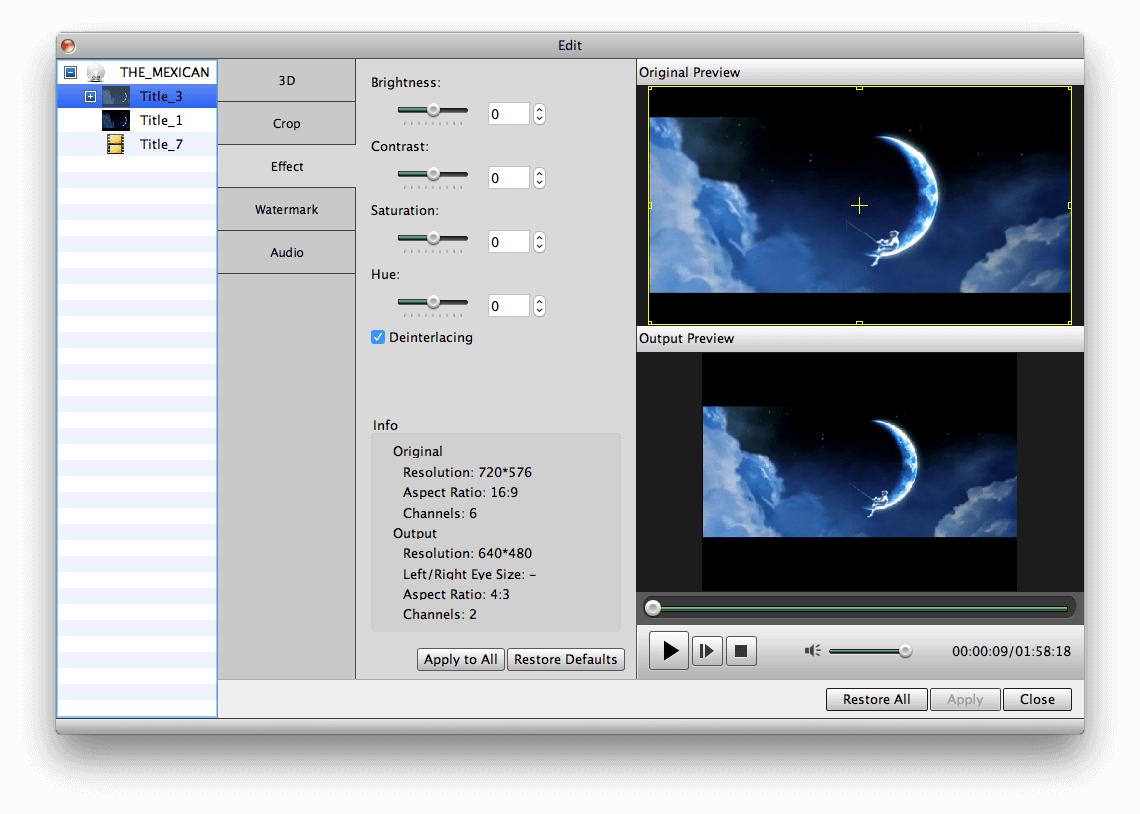The image size is (1140, 814).
Task: Select the Effect tab
Action: (x=286, y=166)
